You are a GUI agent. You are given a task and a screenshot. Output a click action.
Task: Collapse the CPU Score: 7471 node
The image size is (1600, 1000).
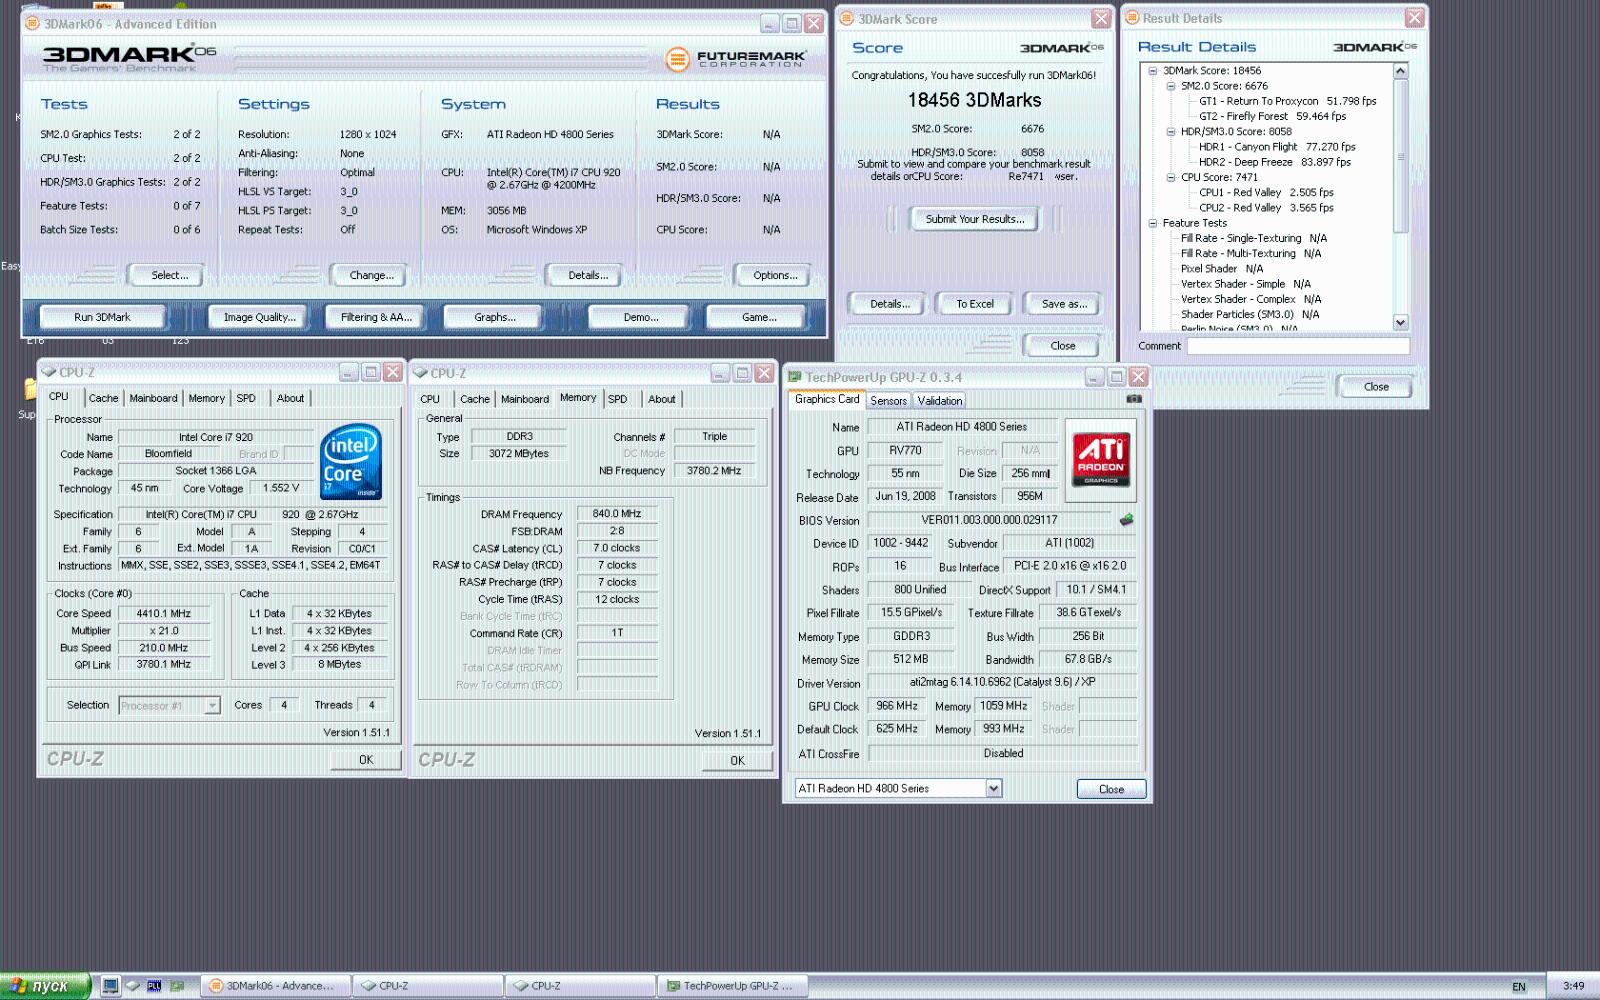[x=1171, y=178]
